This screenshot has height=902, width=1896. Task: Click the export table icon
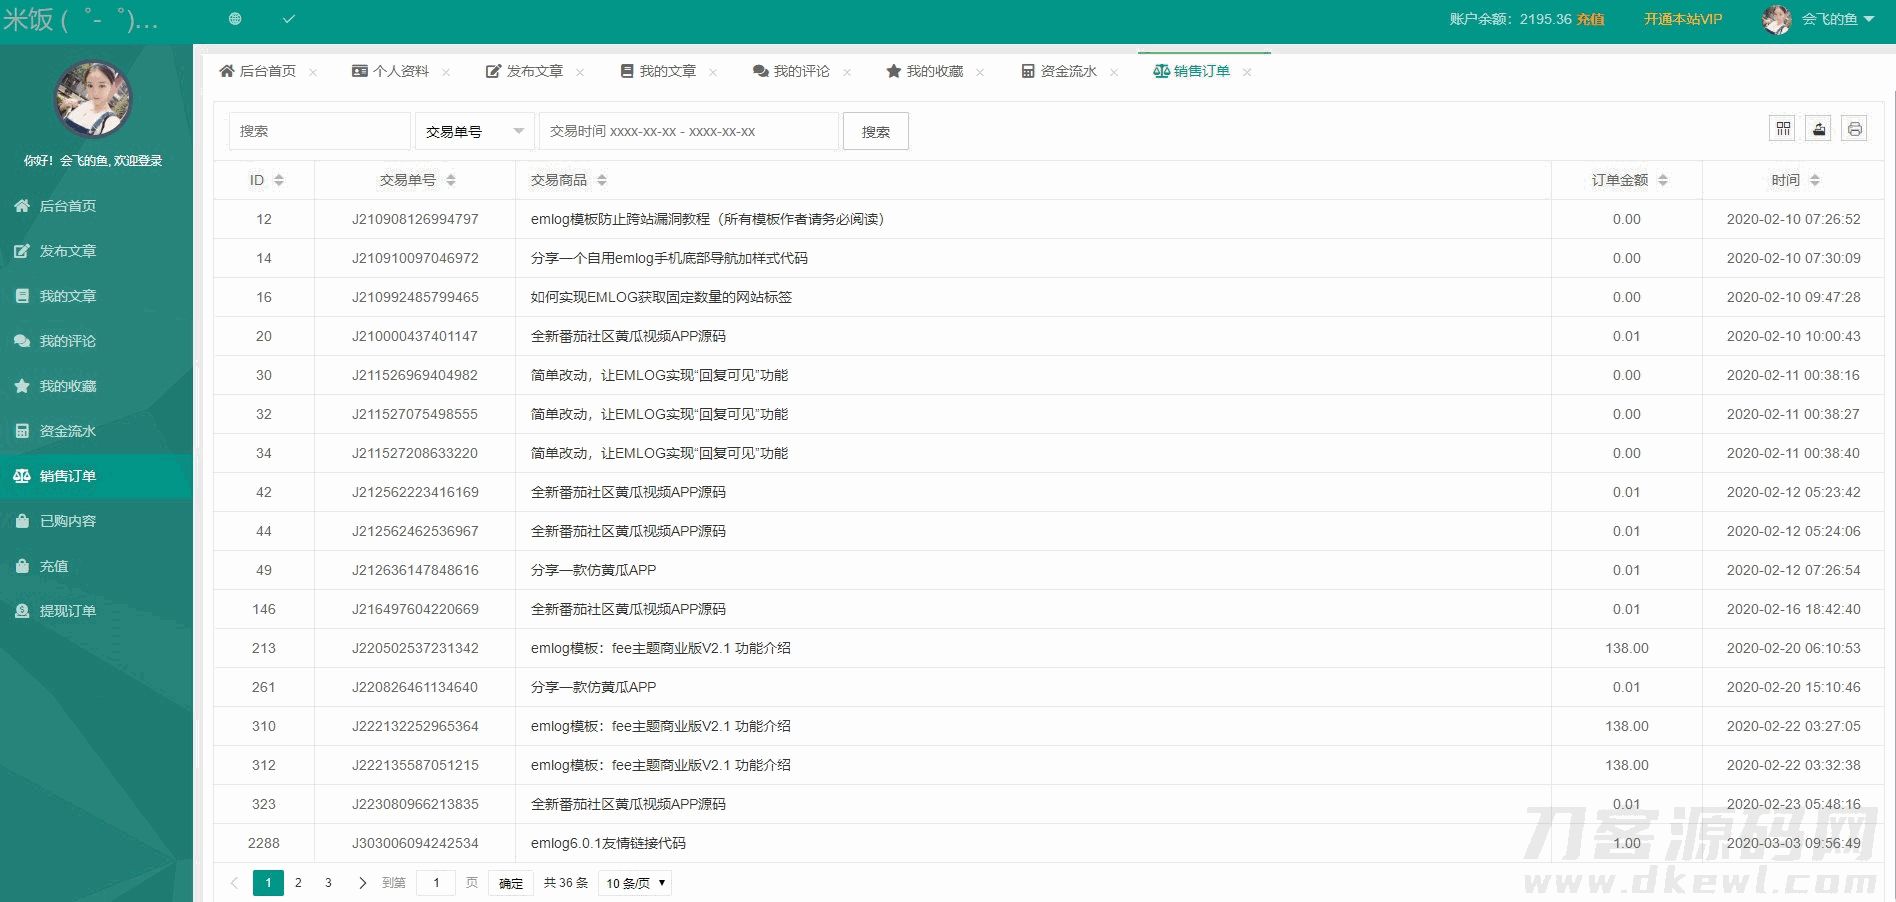(1819, 129)
